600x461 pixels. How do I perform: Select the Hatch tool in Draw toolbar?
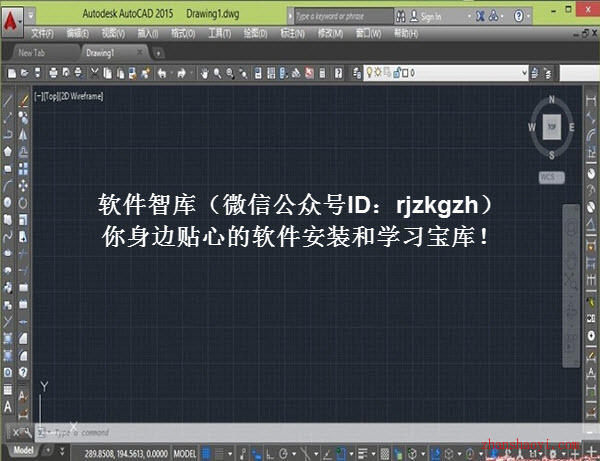coord(8,338)
